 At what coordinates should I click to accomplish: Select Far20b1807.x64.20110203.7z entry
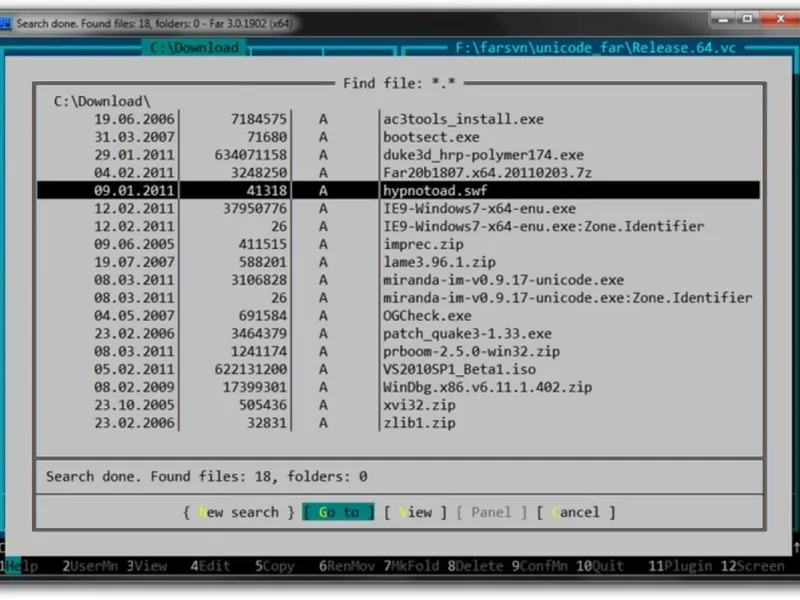tap(398, 173)
